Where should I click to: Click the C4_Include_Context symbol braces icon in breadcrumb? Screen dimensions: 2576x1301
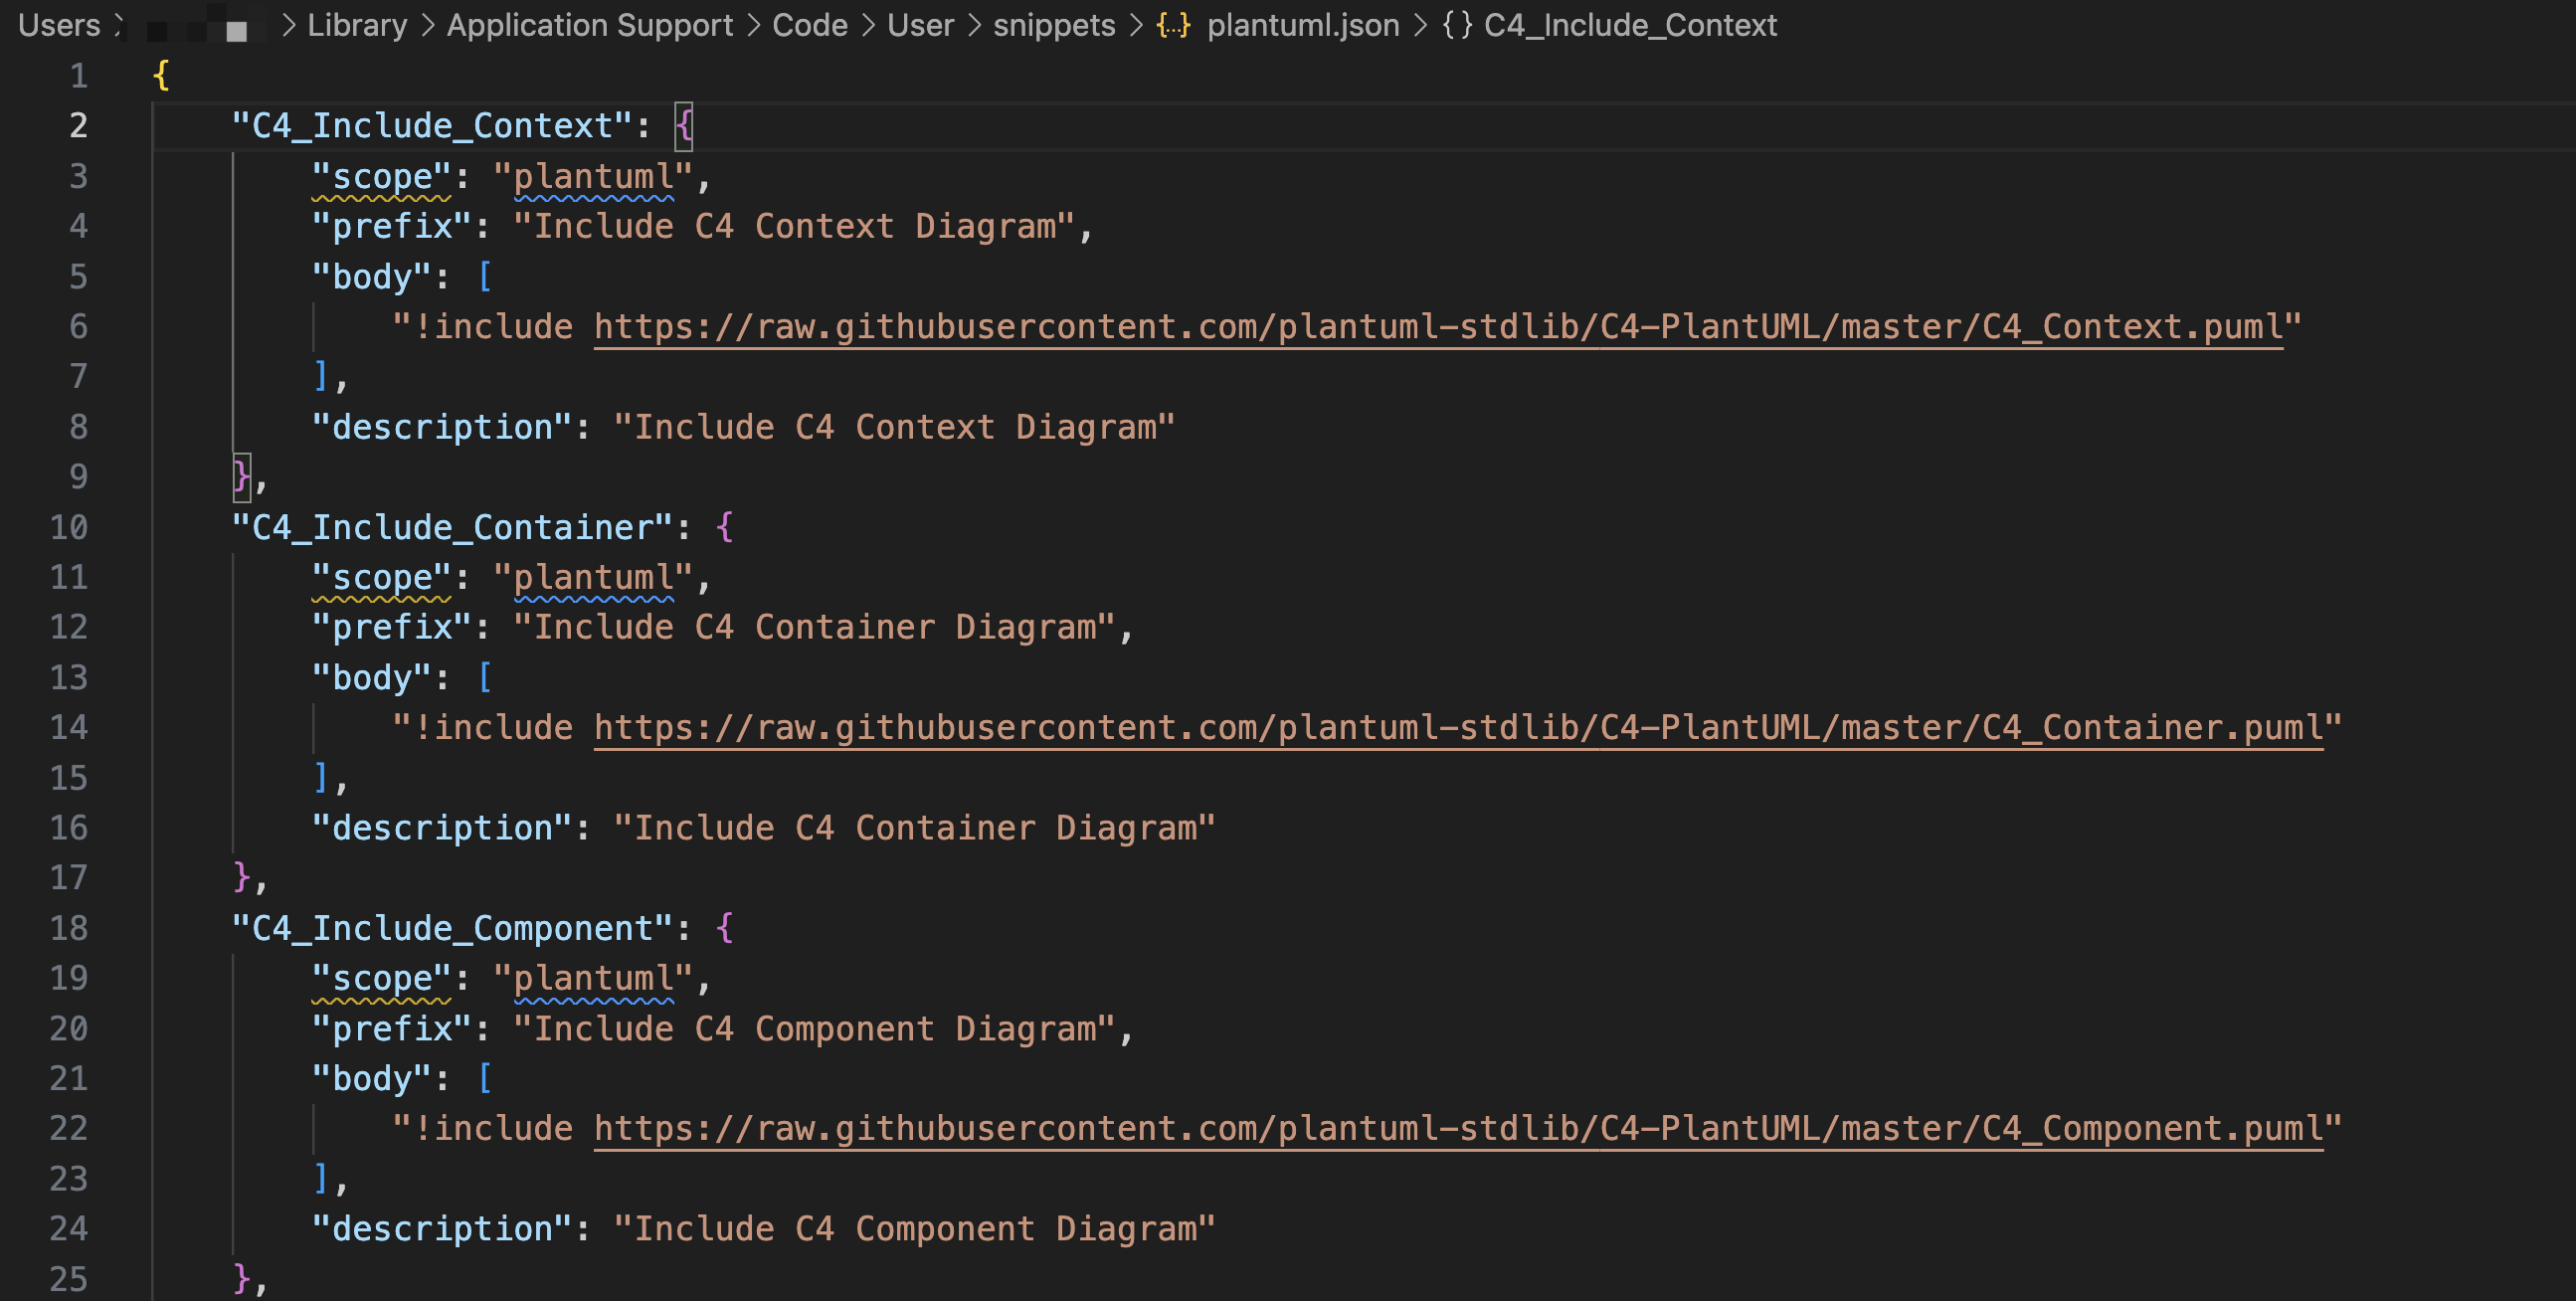point(1457,25)
